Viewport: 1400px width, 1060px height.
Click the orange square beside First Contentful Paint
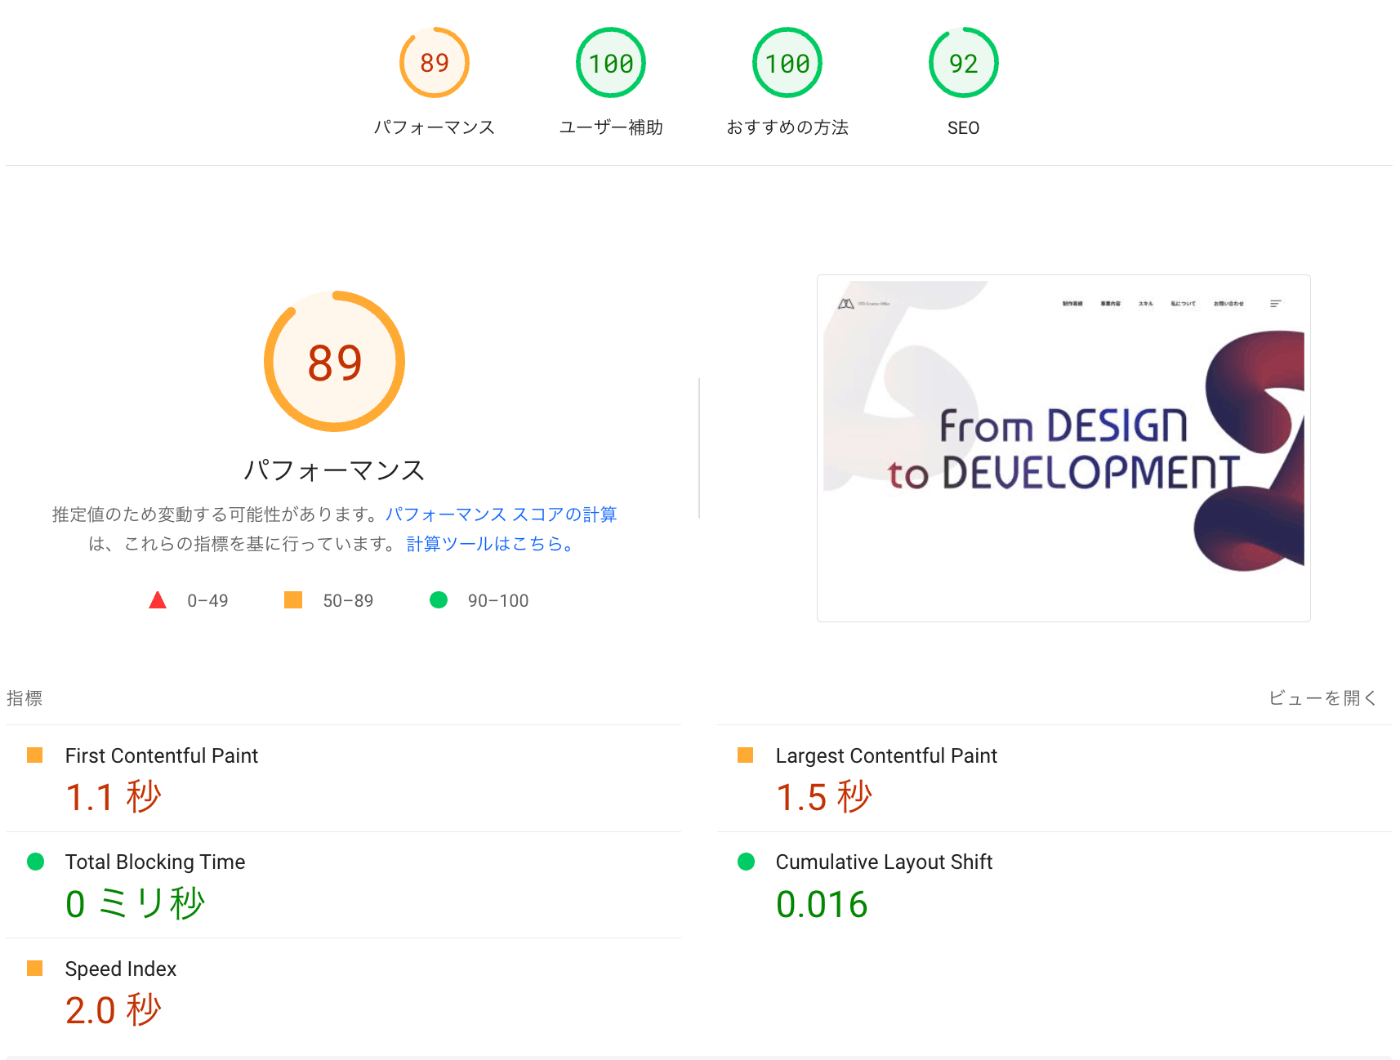35,755
